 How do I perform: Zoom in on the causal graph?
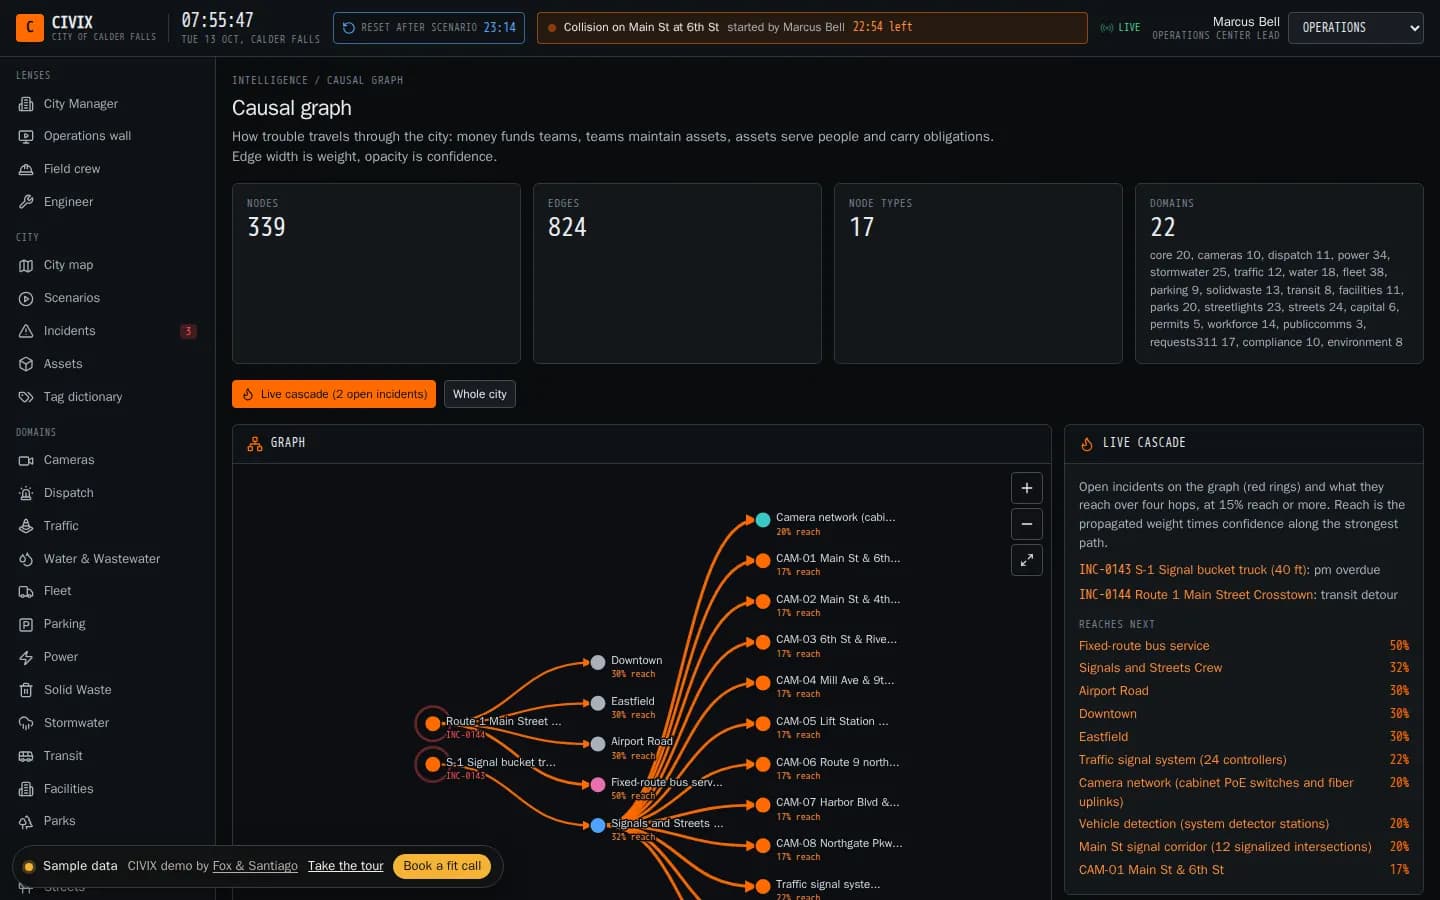coord(1026,488)
